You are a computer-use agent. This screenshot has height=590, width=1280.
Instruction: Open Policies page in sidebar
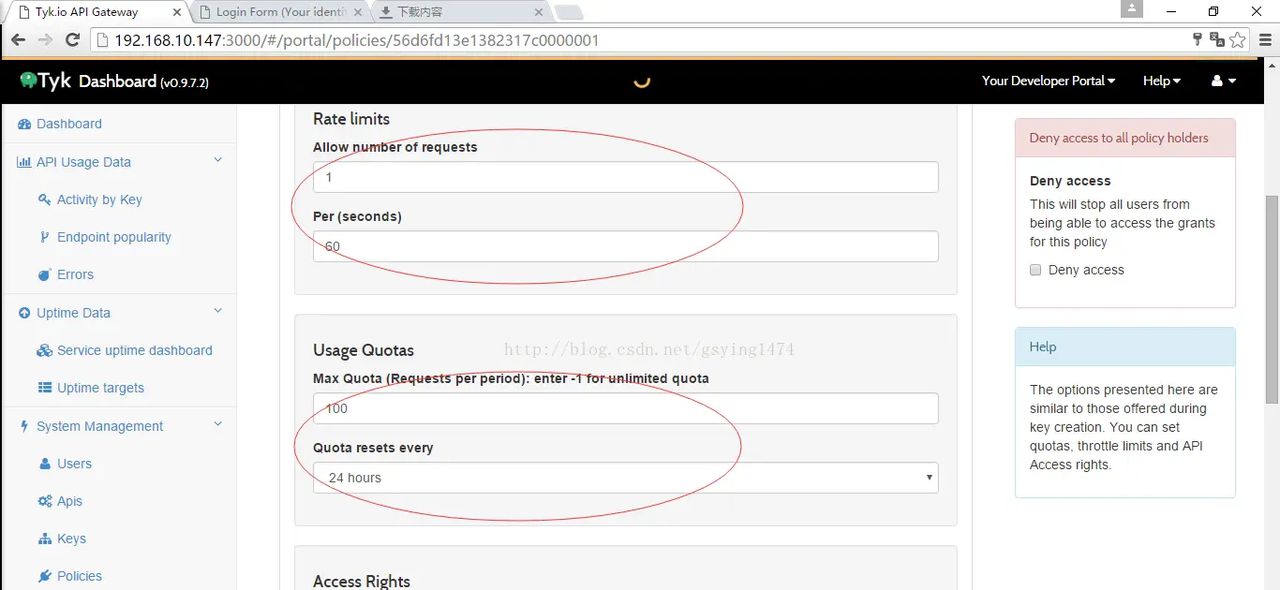pyautogui.click(x=79, y=576)
